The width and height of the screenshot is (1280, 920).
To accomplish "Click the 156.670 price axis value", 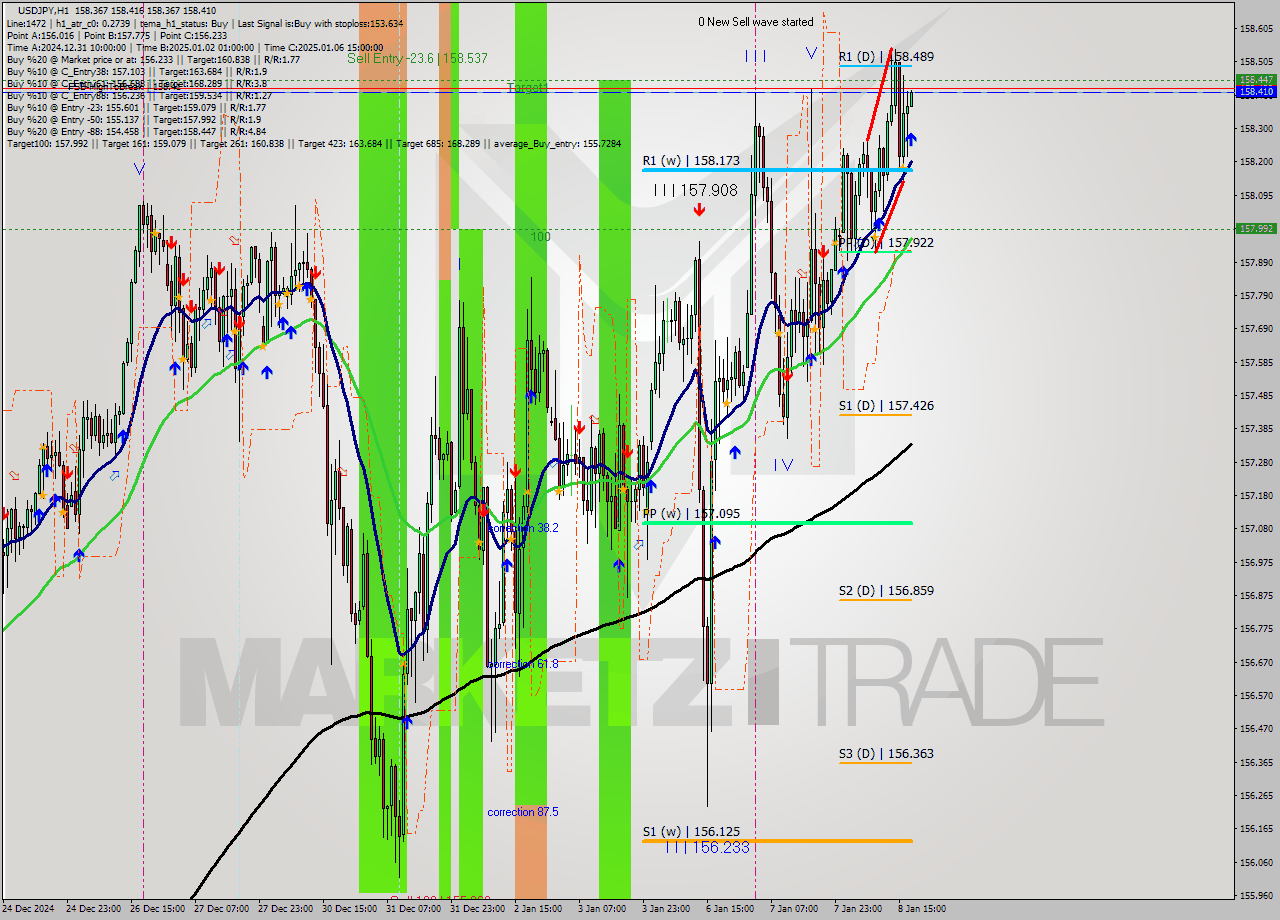I will (x=1256, y=662).
